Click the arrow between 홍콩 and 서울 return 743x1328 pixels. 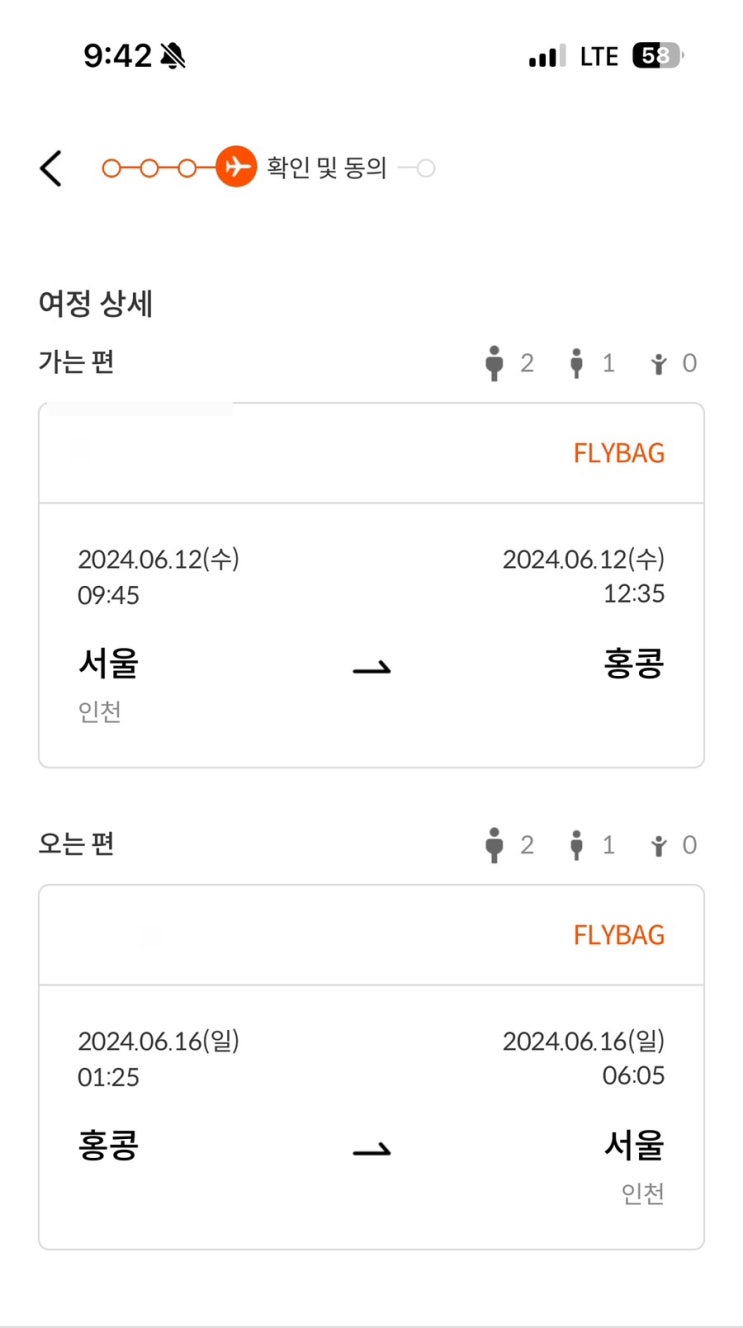371,1149
